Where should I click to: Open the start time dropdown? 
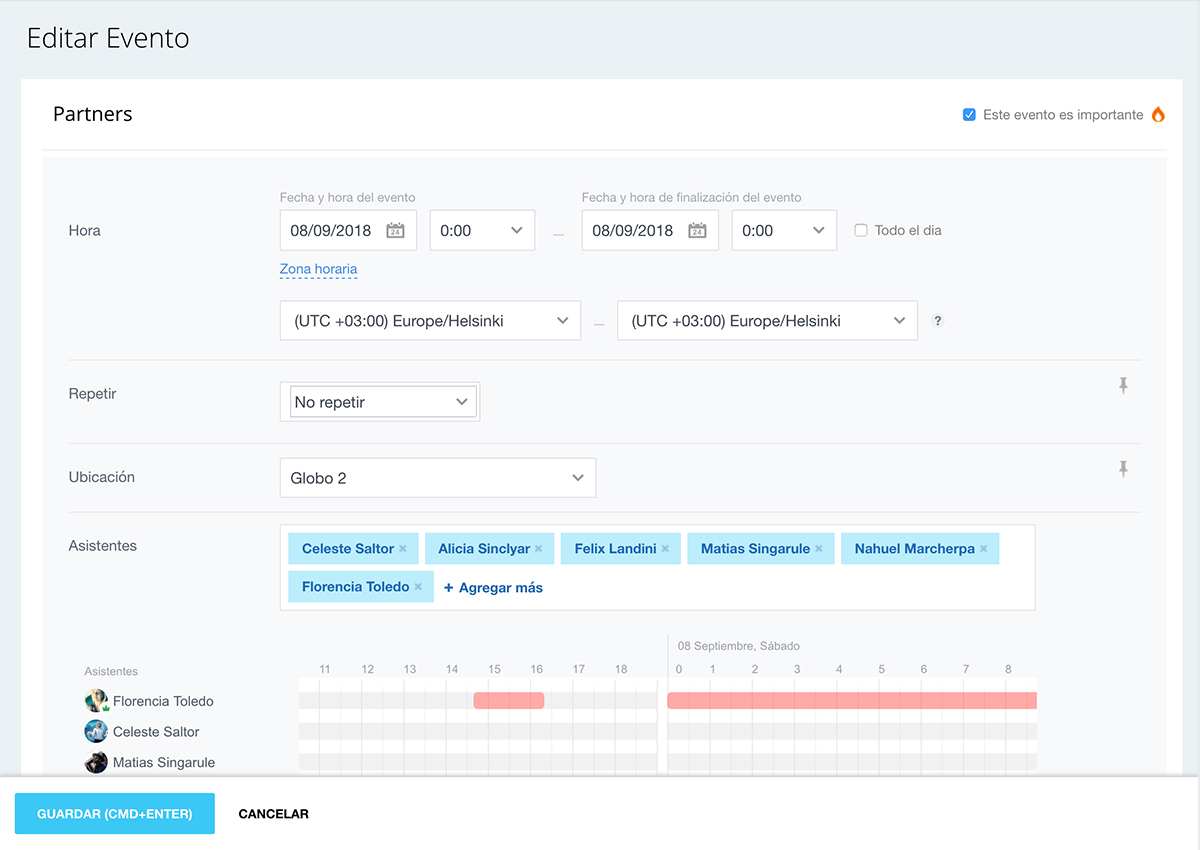point(482,230)
